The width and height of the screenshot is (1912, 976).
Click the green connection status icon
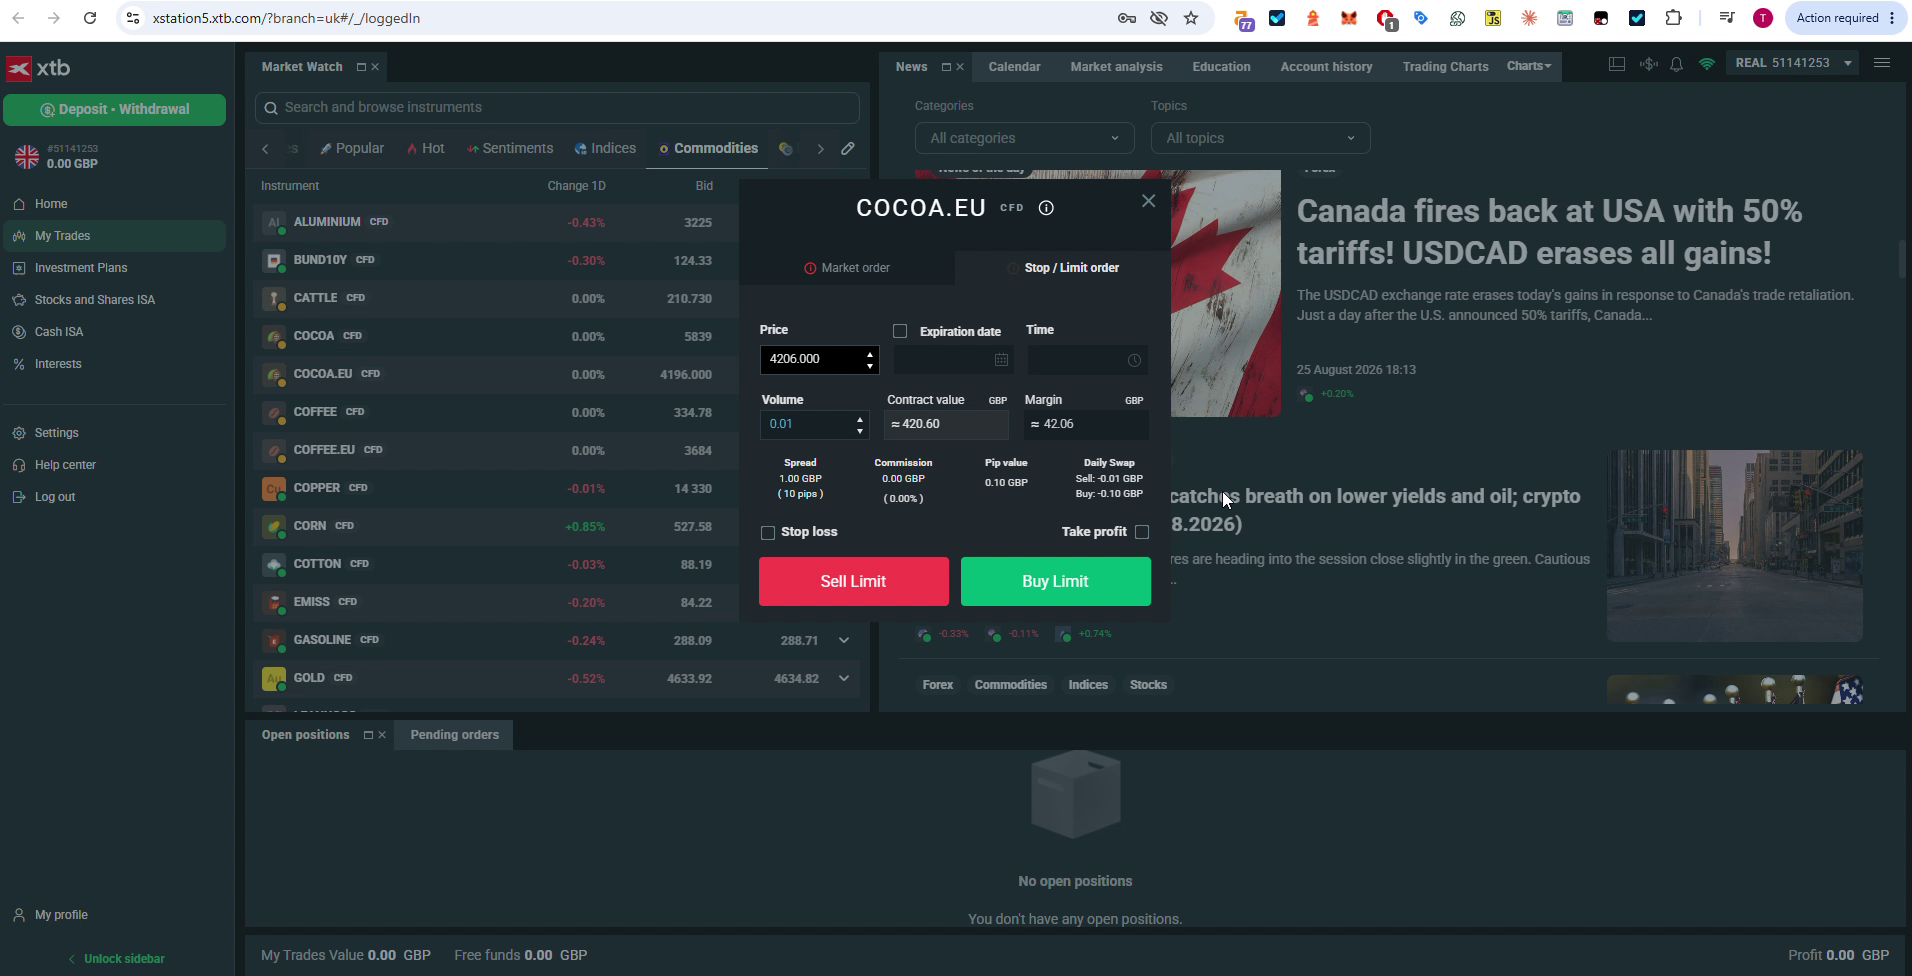point(1707,64)
